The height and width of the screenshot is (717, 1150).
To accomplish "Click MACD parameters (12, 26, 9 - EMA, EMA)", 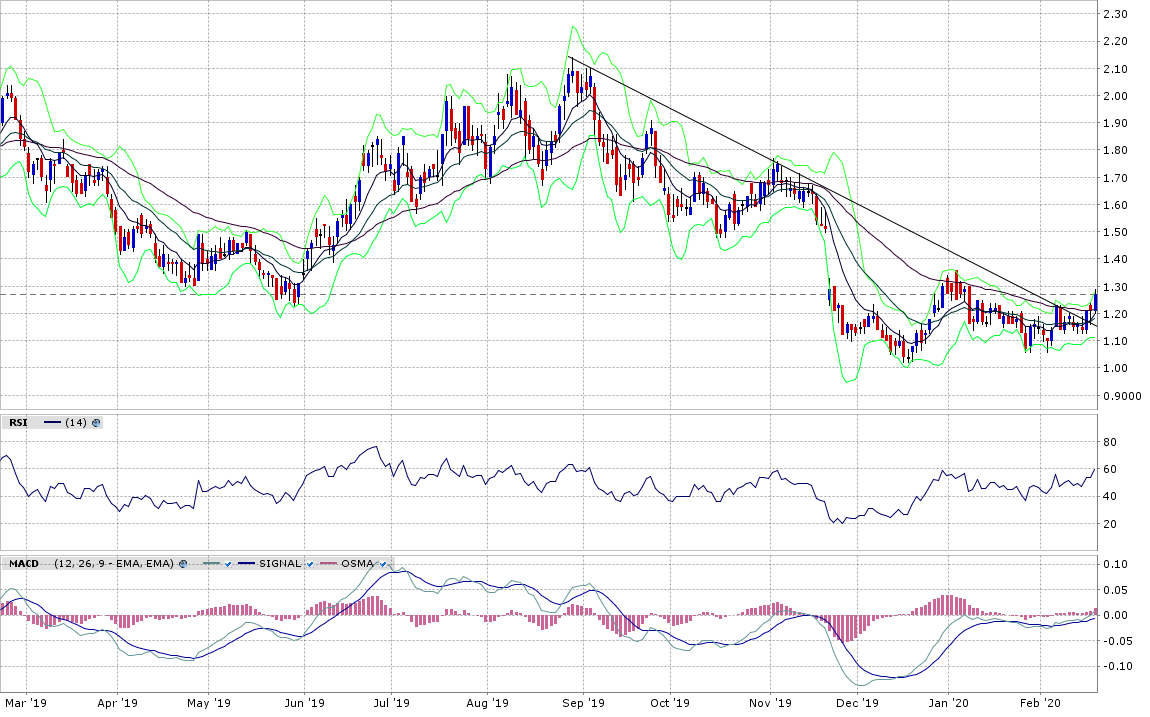I will [x=114, y=564].
